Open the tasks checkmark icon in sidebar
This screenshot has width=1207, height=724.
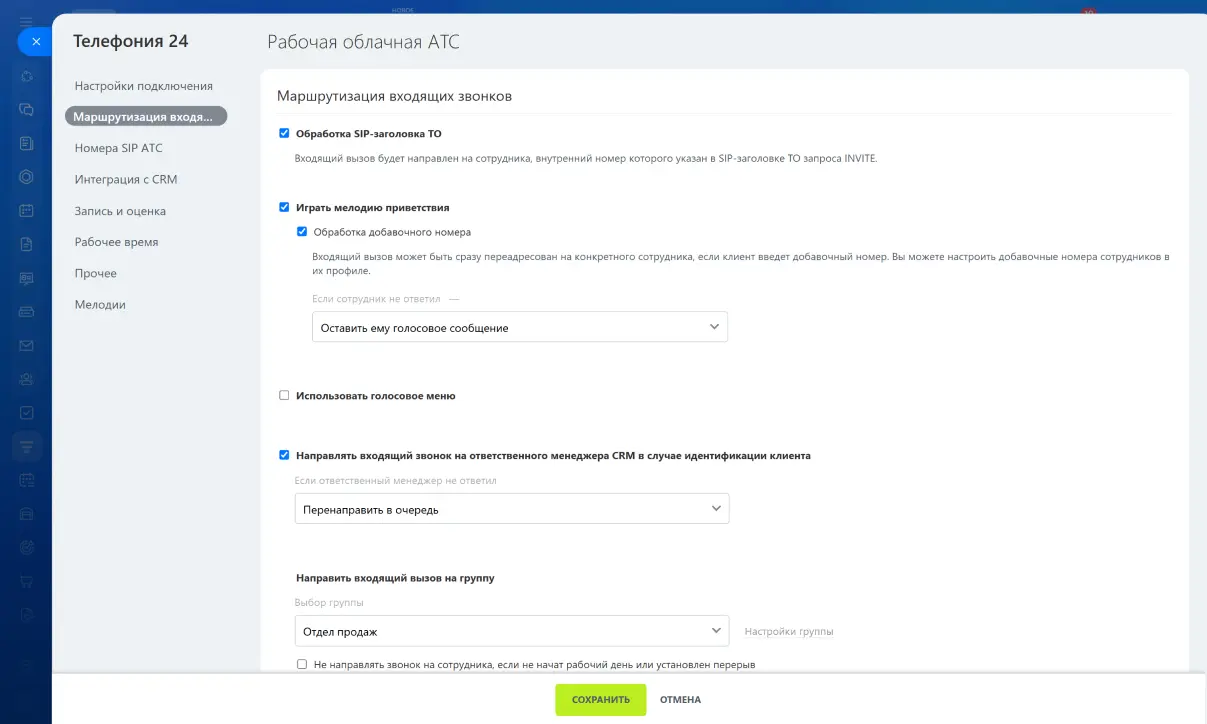[26, 412]
